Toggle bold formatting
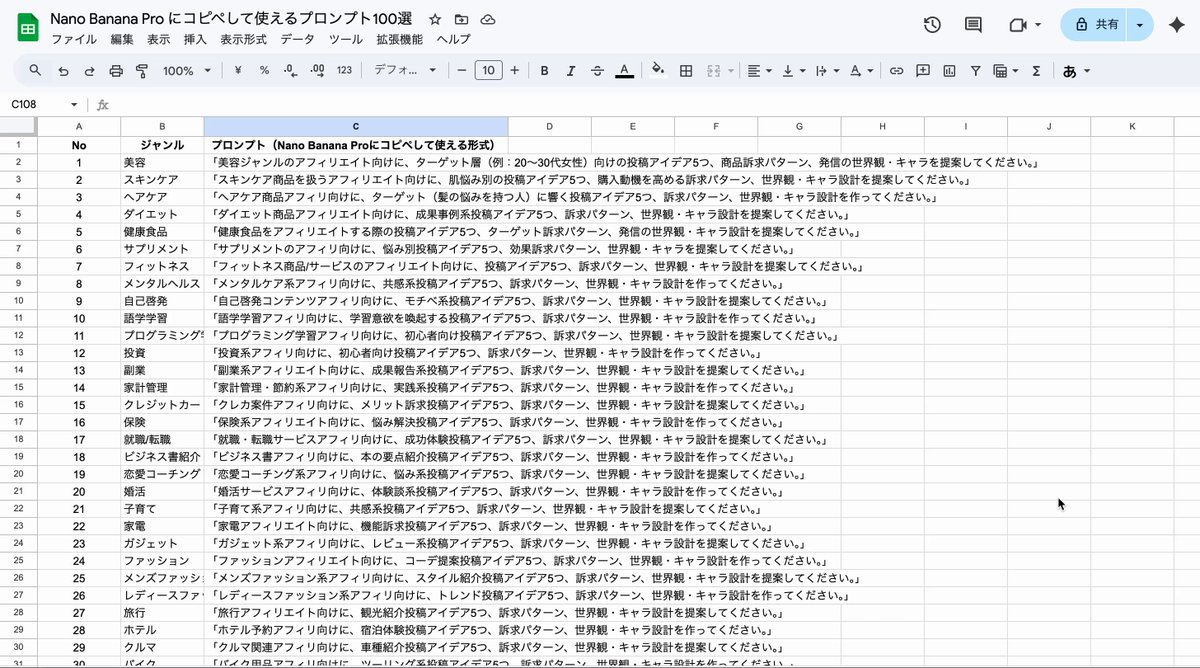 pyautogui.click(x=545, y=71)
